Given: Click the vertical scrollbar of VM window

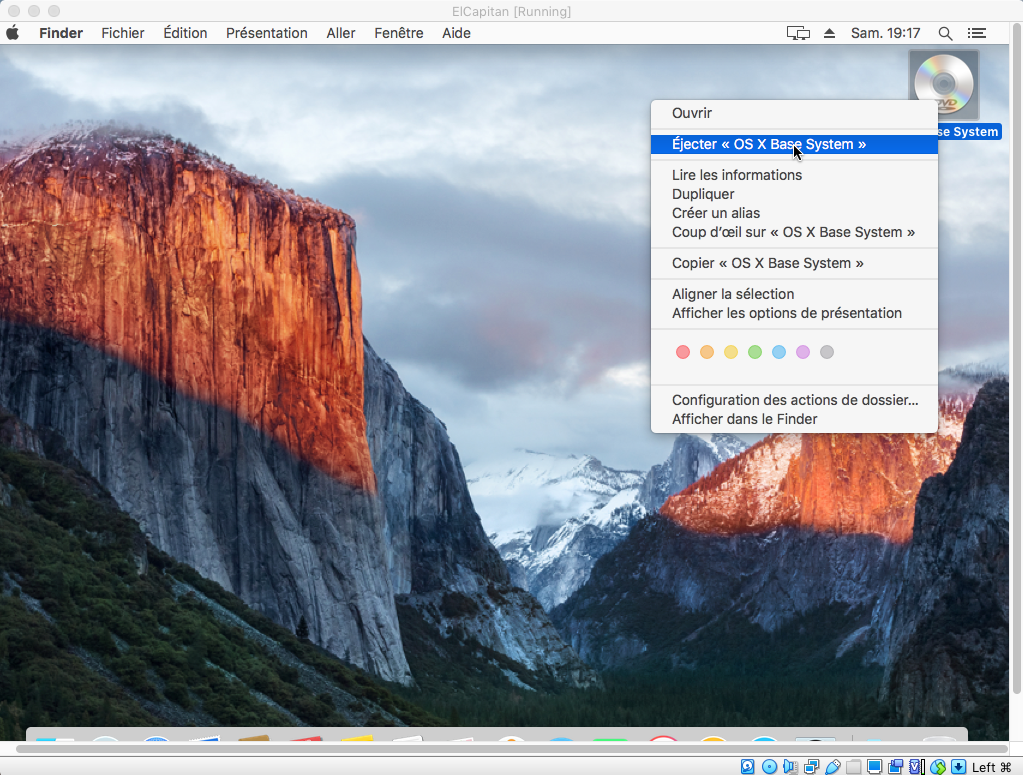Looking at the screenshot, I should (x=1016, y=359).
